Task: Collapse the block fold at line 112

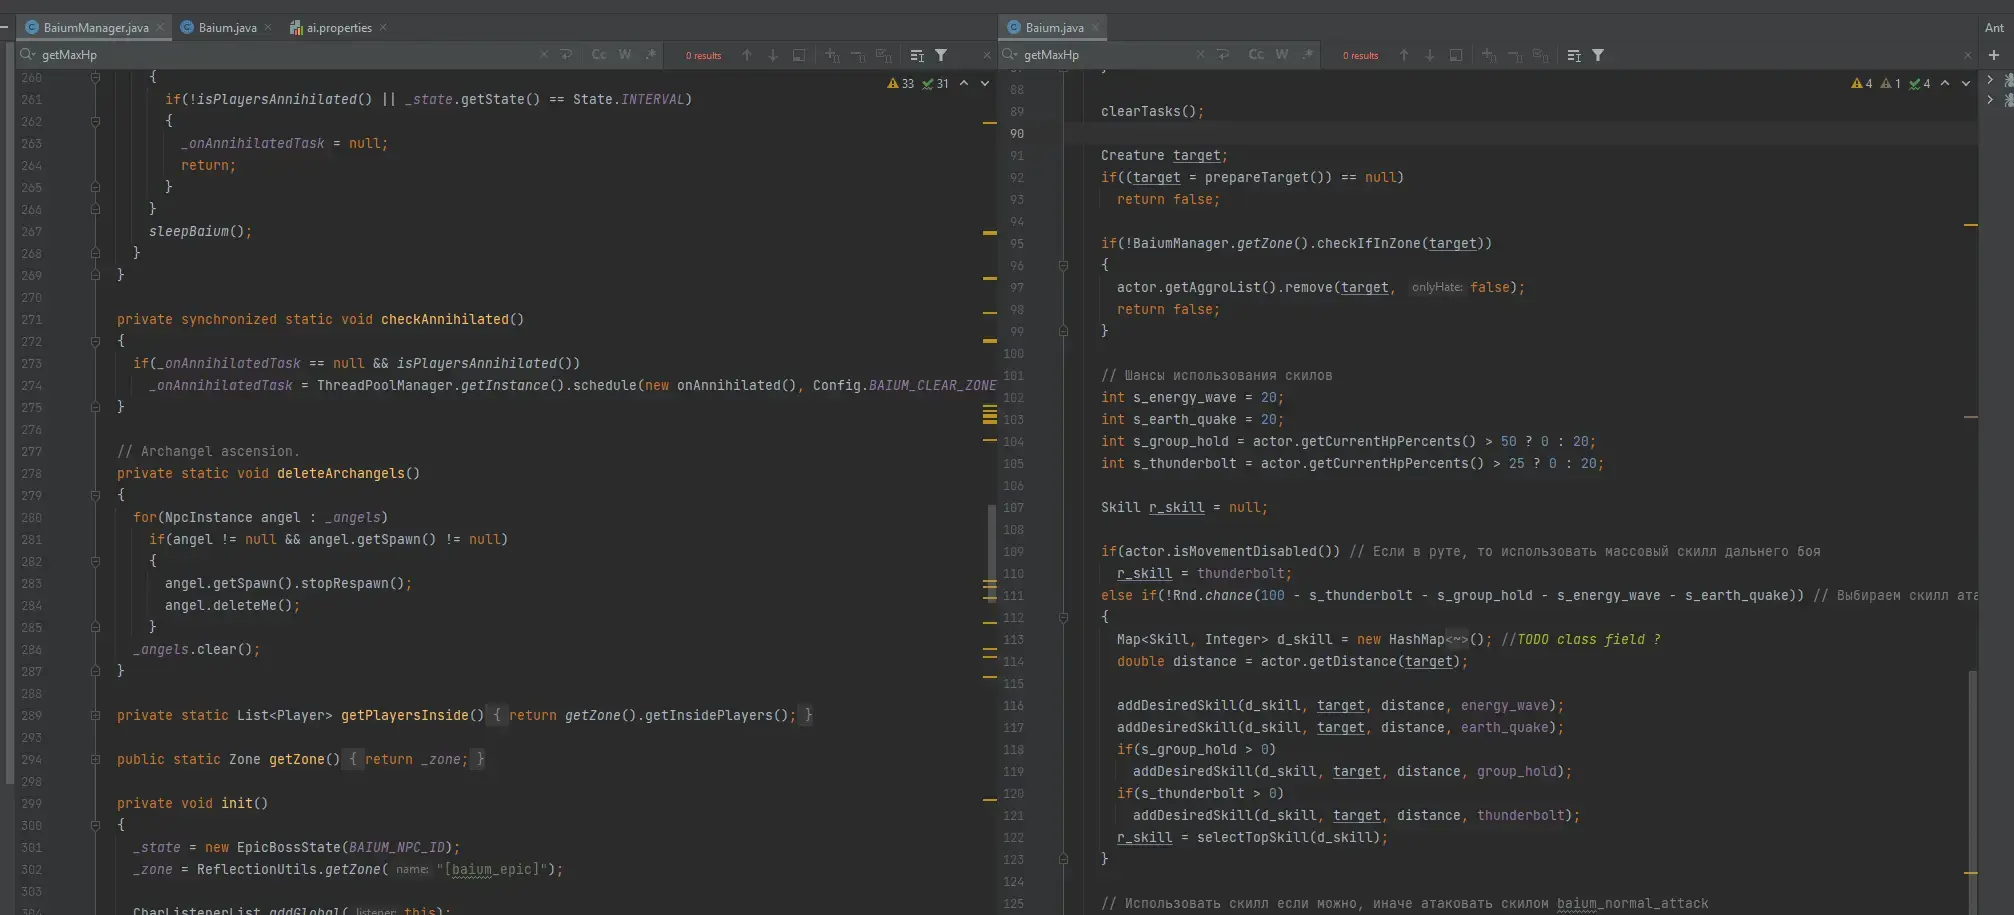Action: (1063, 617)
